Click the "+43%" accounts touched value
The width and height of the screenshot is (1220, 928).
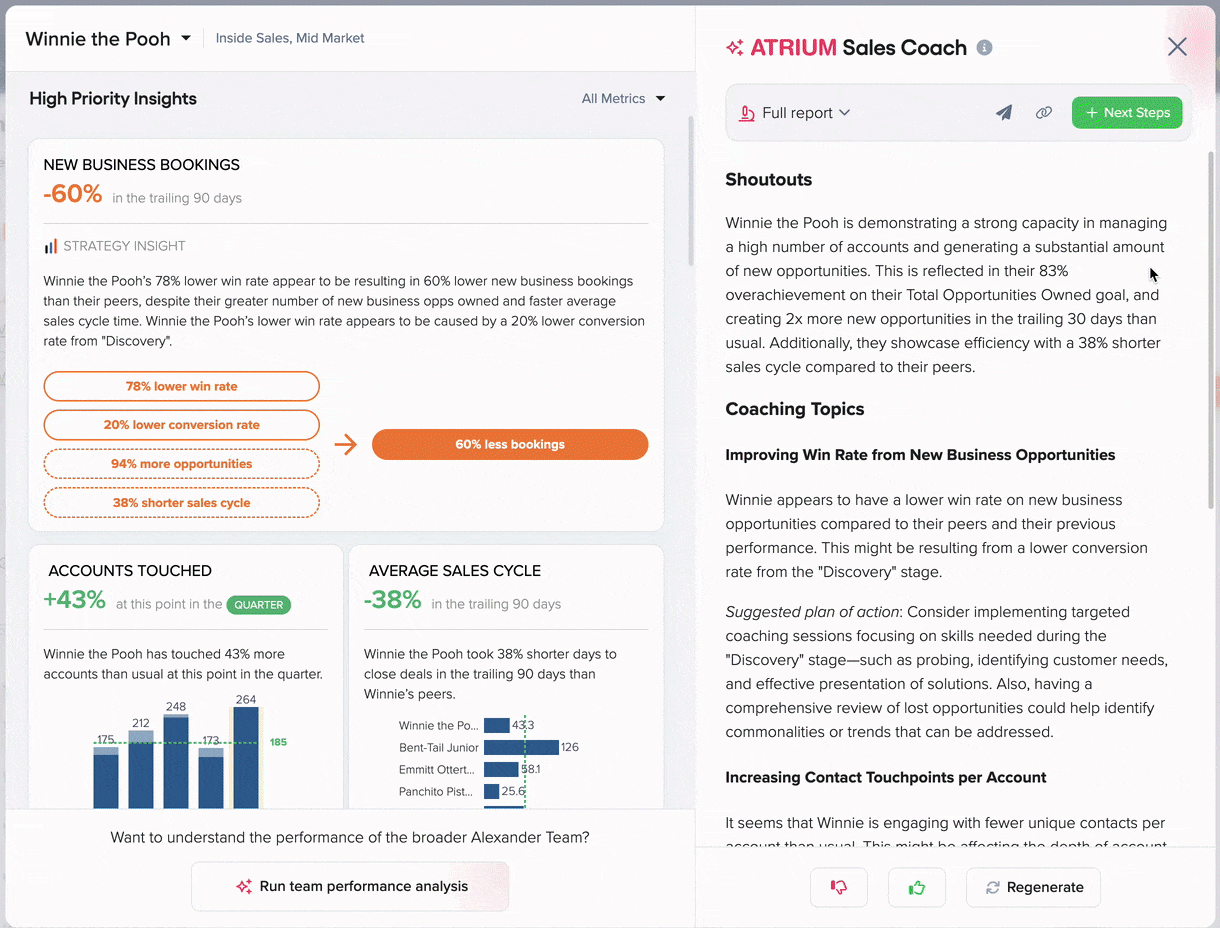pyautogui.click(x=75, y=600)
